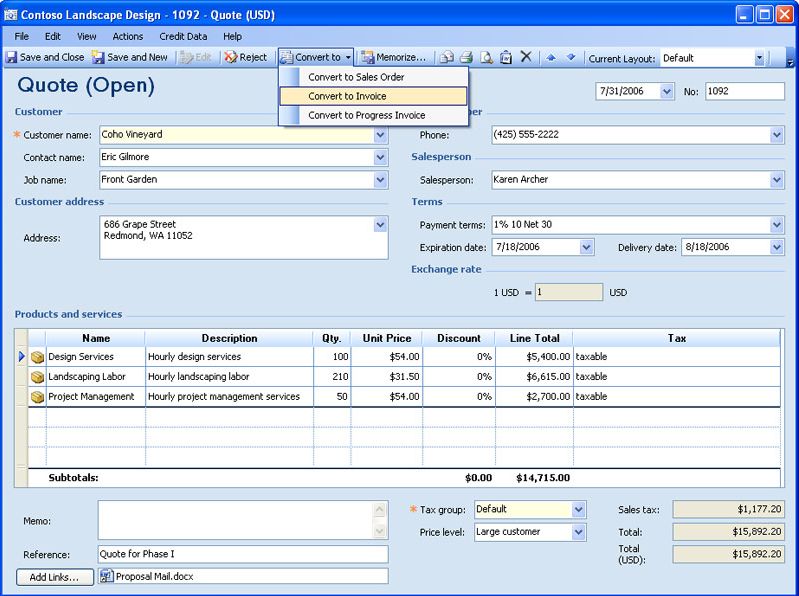799x596 pixels.
Task: Expand the Contact name dropdown
Action: coord(380,157)
